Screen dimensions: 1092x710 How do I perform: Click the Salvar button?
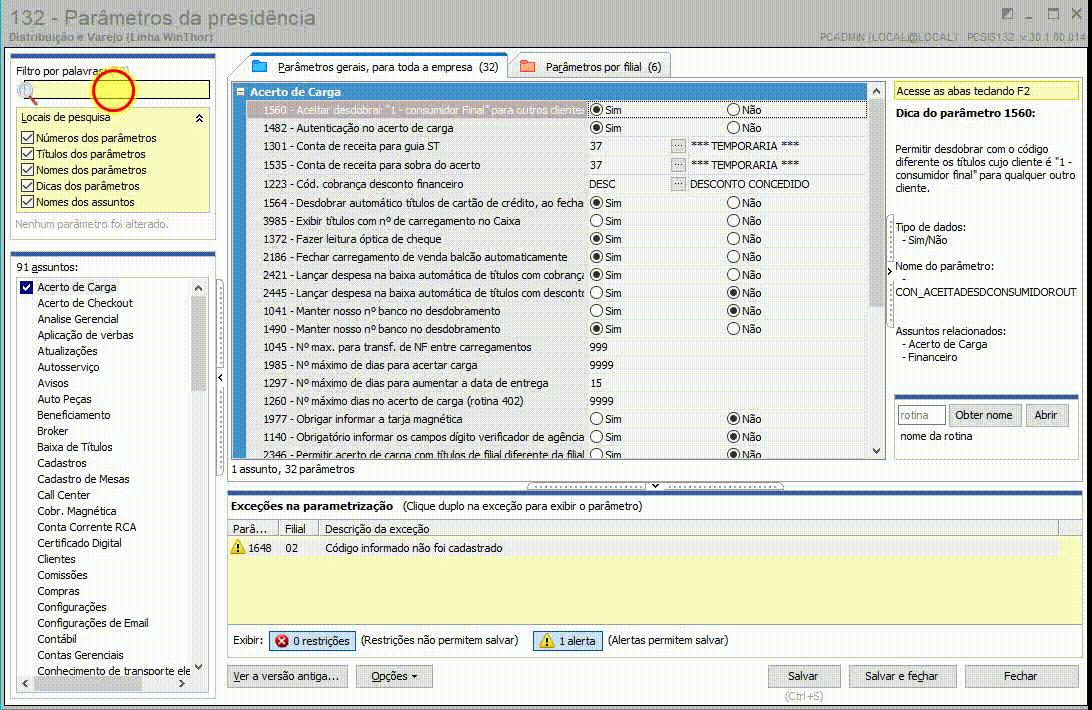(804, 676)
